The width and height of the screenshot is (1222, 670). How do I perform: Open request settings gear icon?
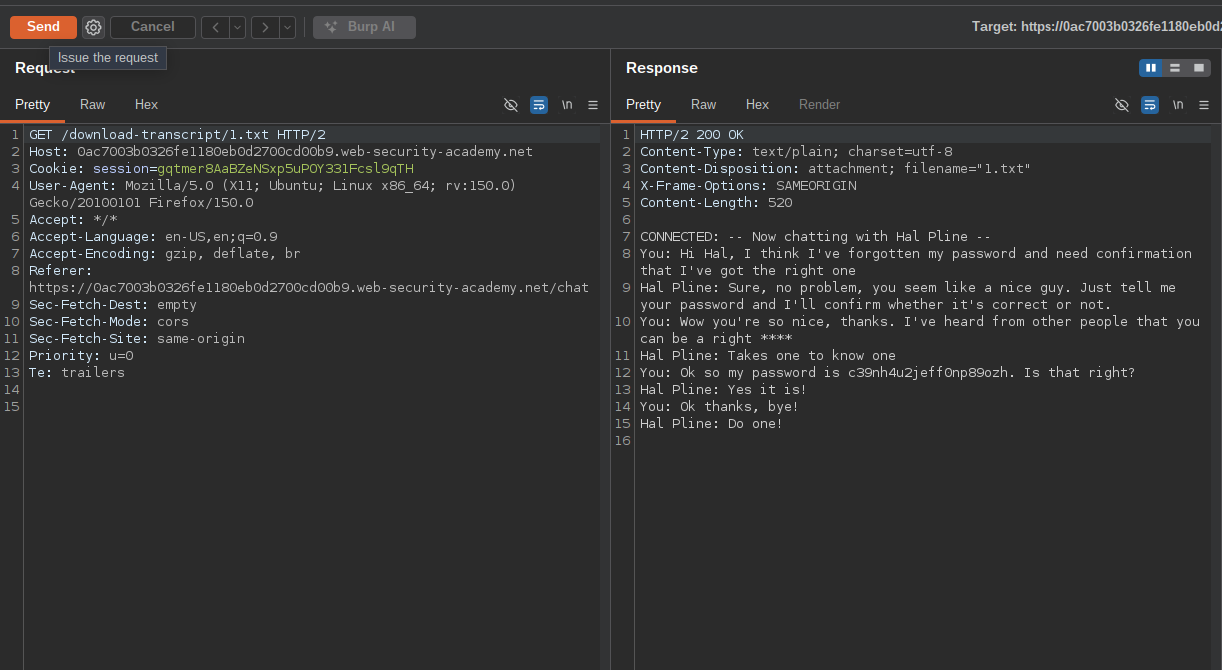pyautogui.click(x=93, y=27)
